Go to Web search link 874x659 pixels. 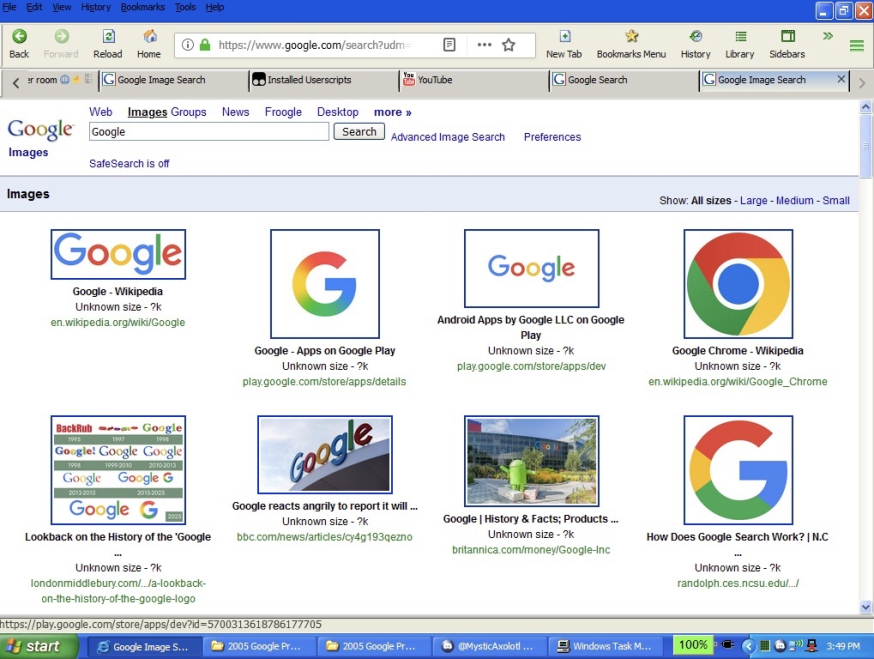100,112
